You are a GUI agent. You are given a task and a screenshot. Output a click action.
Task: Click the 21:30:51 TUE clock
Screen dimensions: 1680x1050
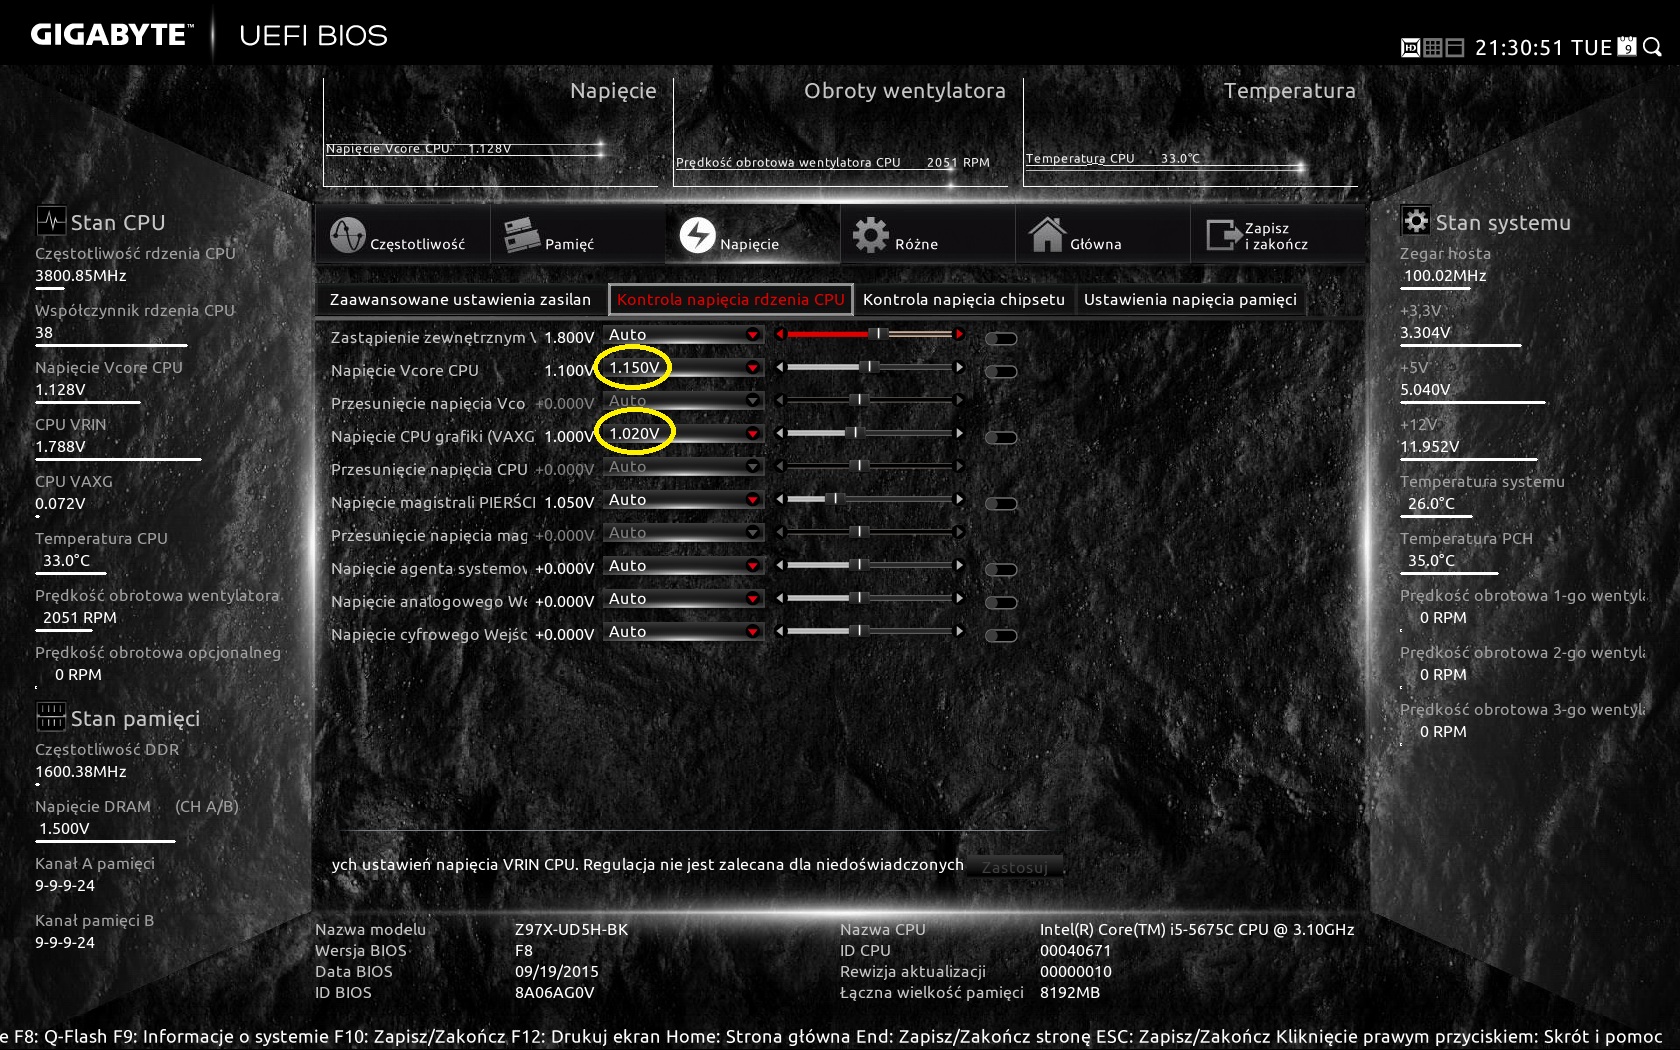(1543, 47)
